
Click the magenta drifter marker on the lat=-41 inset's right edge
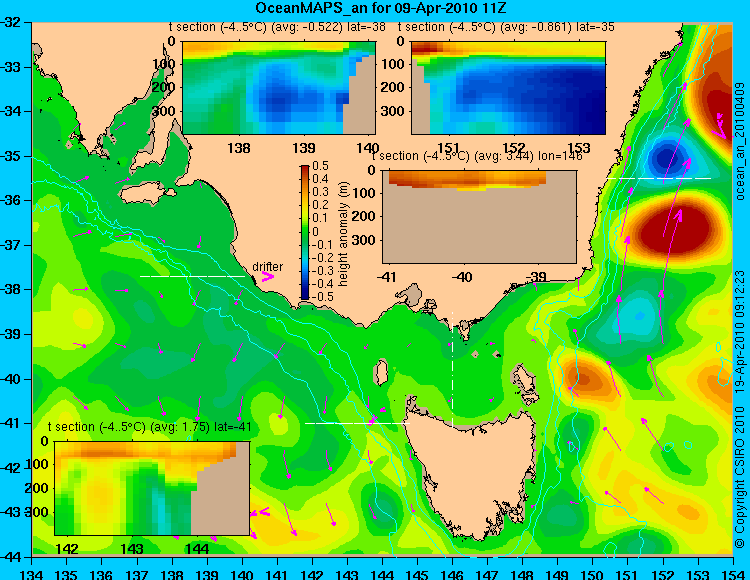[260, 513]
